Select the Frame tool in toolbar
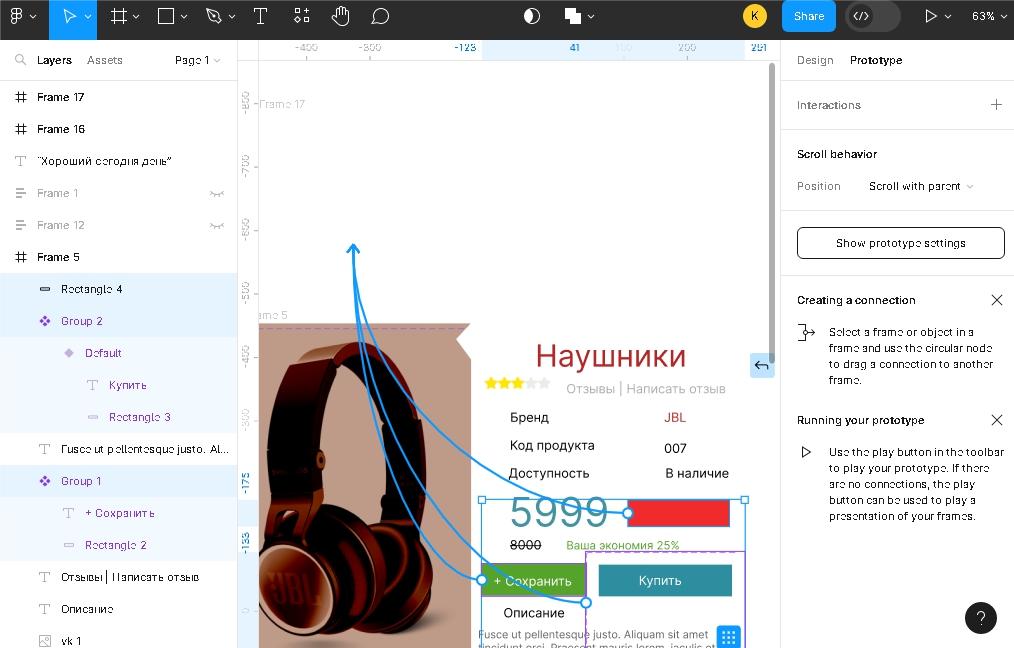 [x=119, y=16]
